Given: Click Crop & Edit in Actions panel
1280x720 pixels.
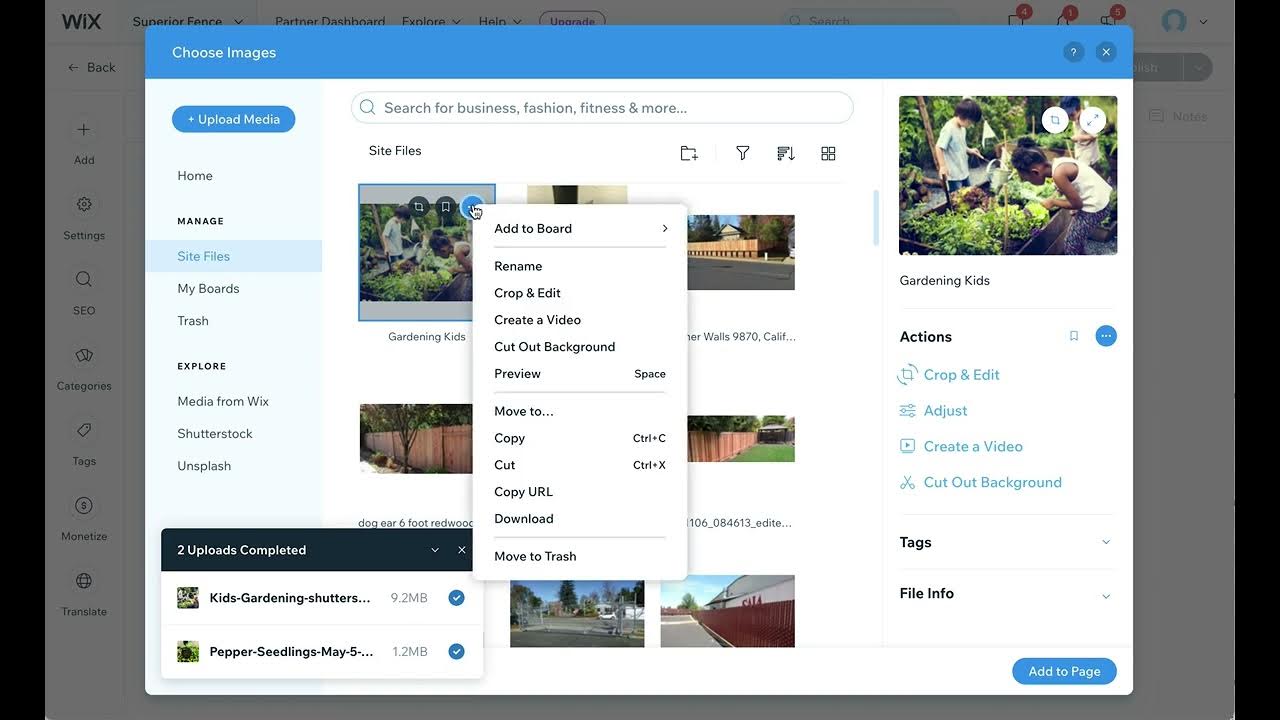Looking at the screenshot, I should 949,375.
